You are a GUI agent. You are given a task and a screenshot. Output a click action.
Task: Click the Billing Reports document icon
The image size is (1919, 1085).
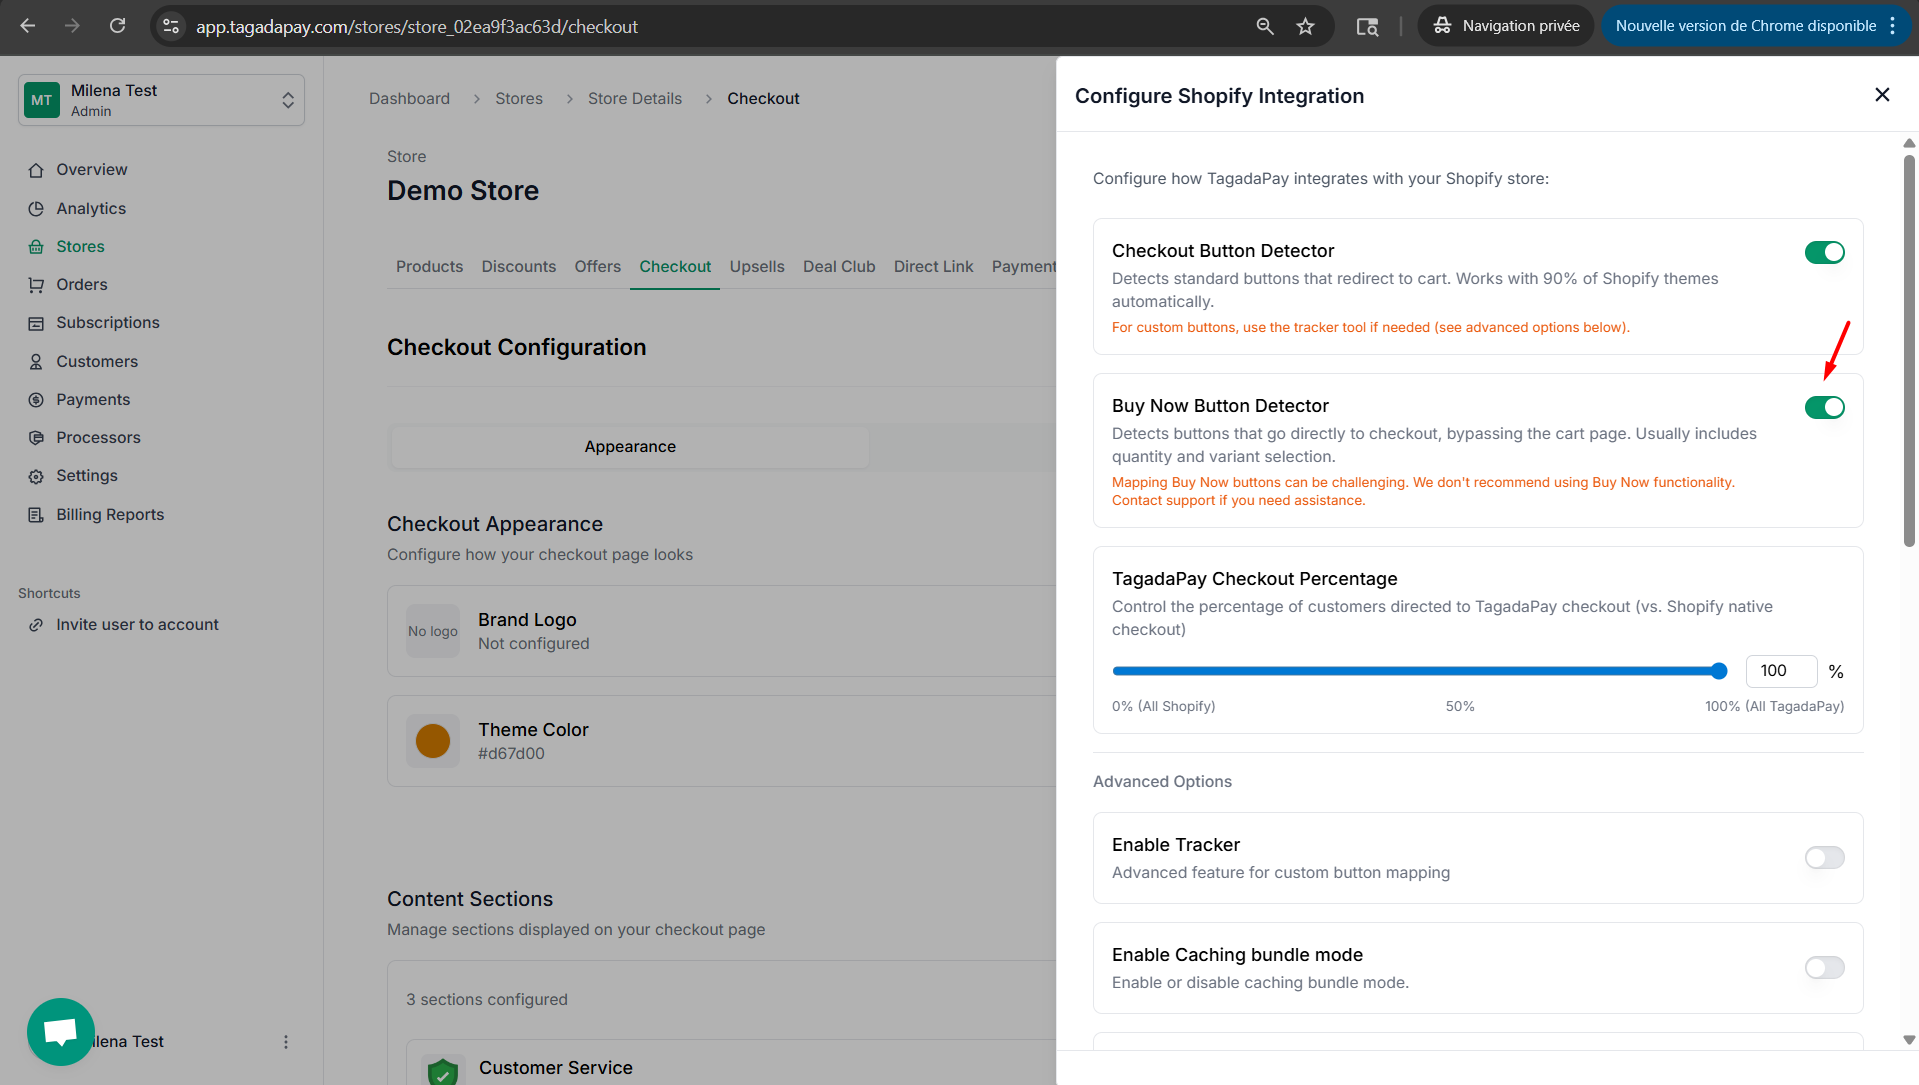pos(36,515)
